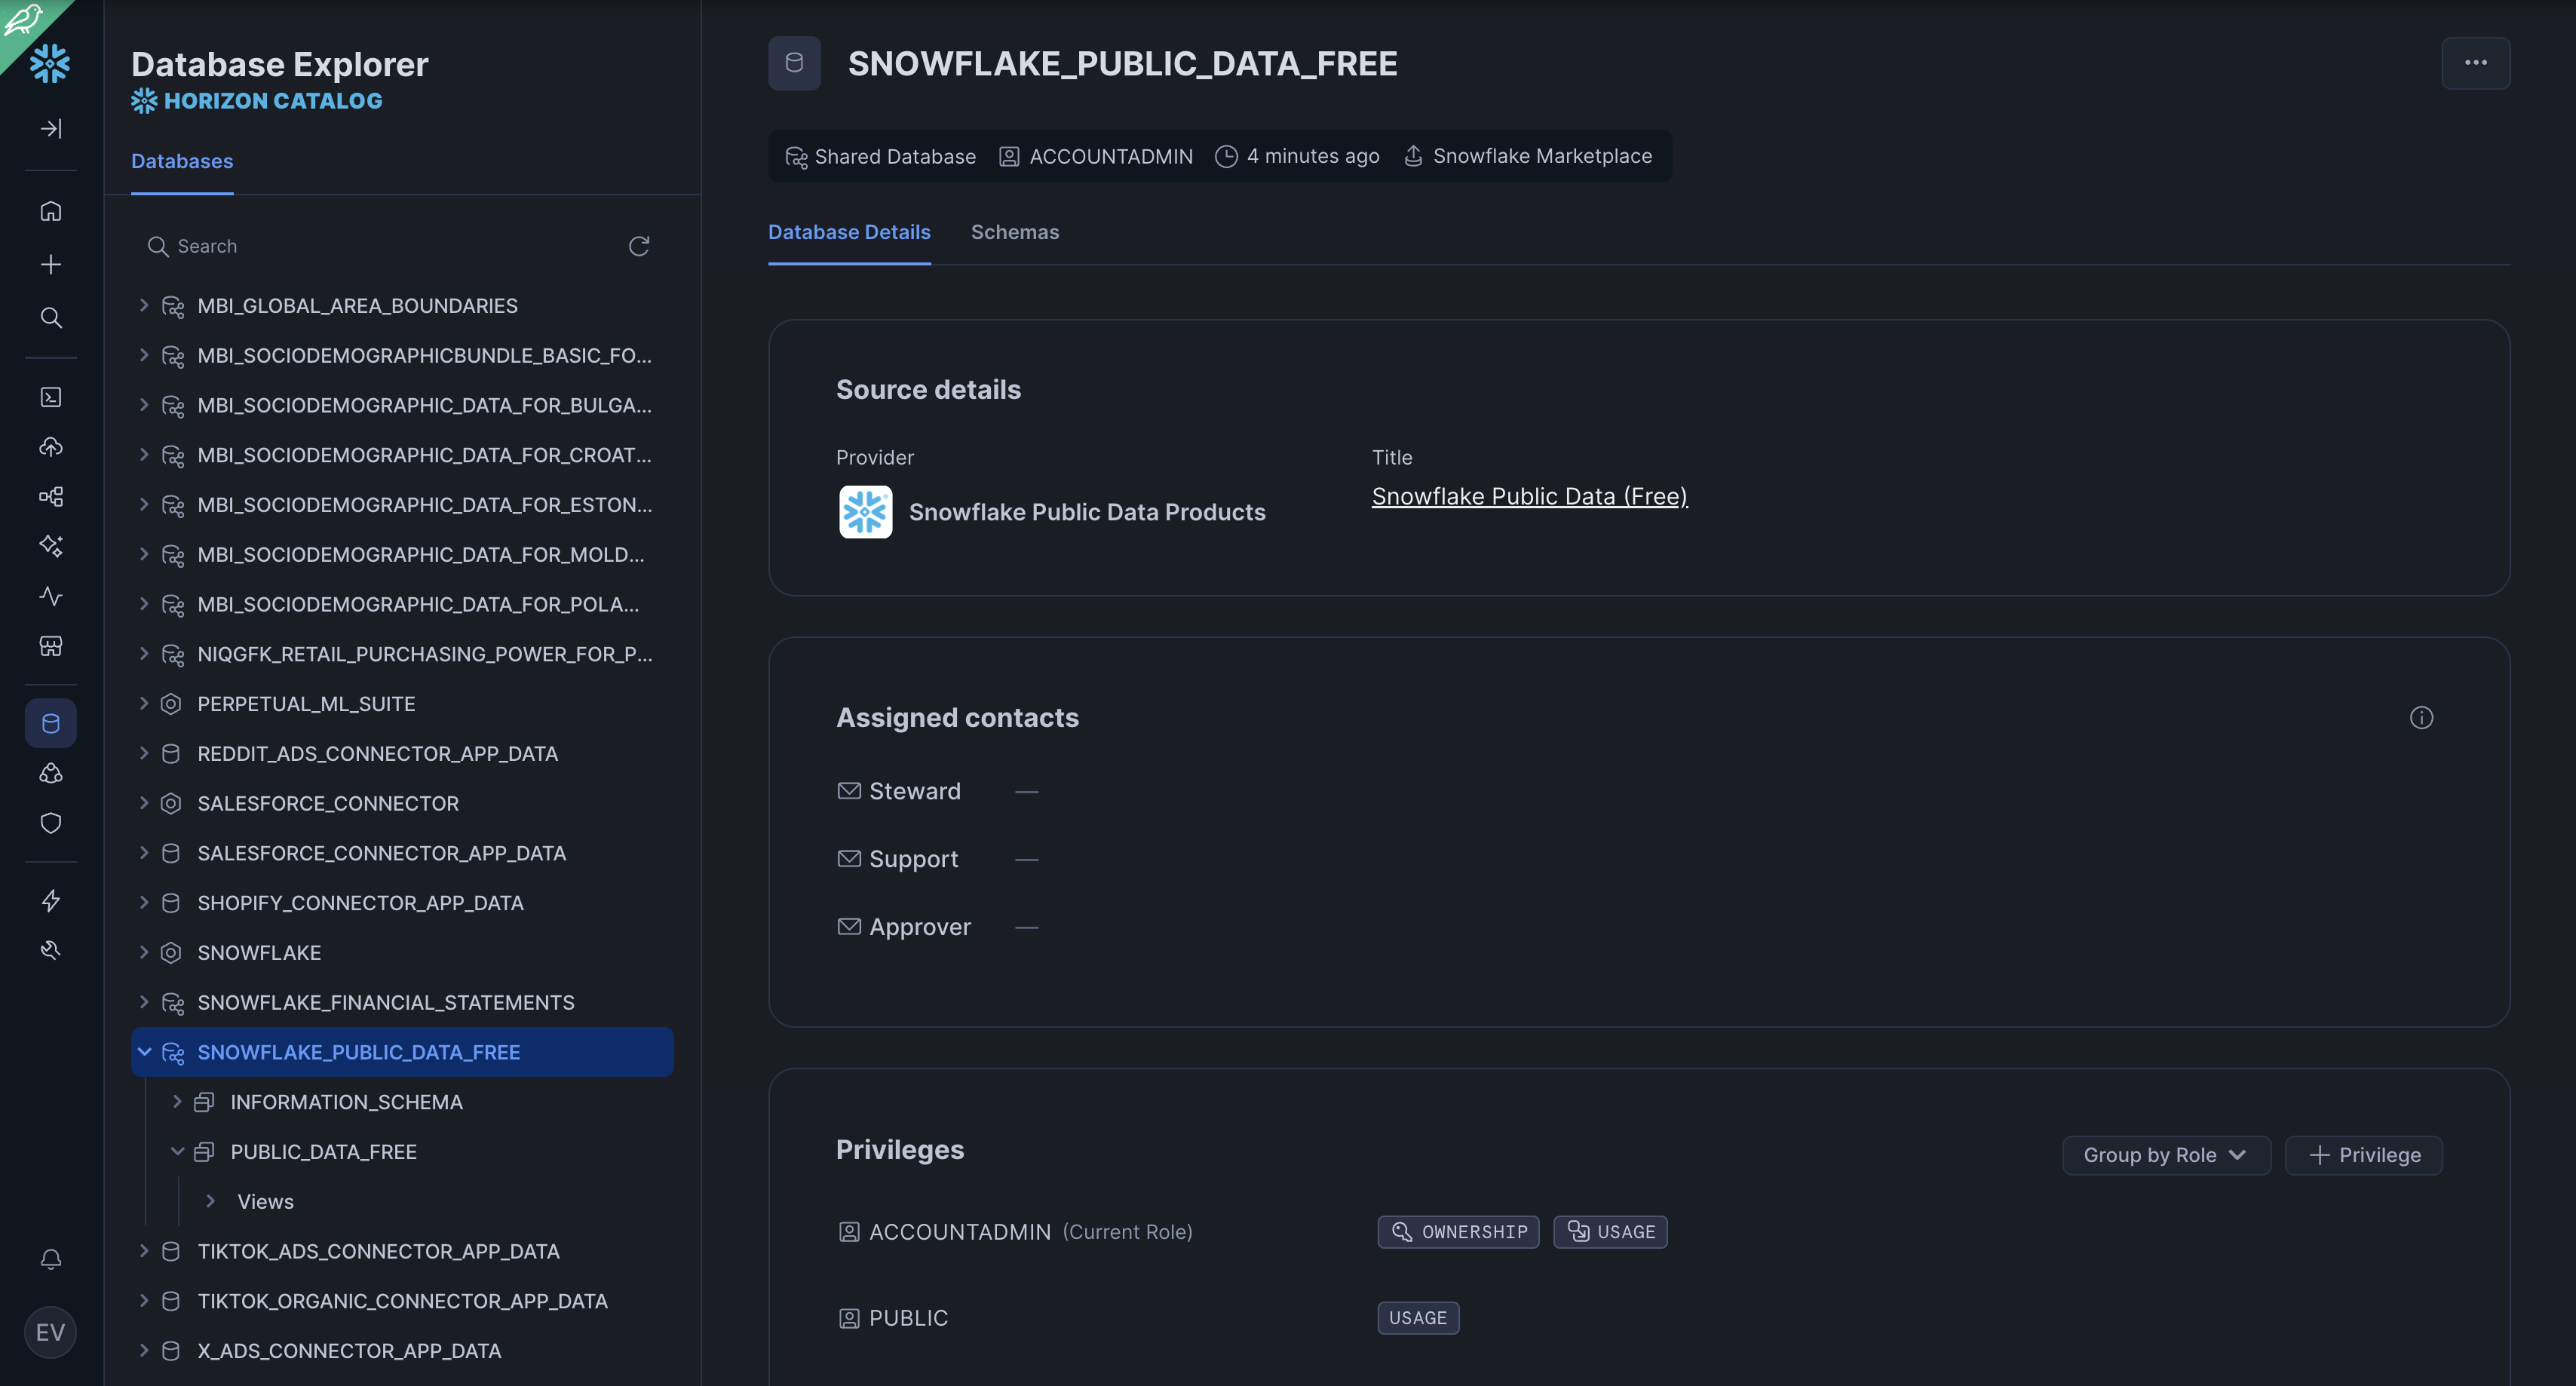Open the notifications bell icon
This screenshot has width=2576, height=1386.
click(x=51, y=1259)
